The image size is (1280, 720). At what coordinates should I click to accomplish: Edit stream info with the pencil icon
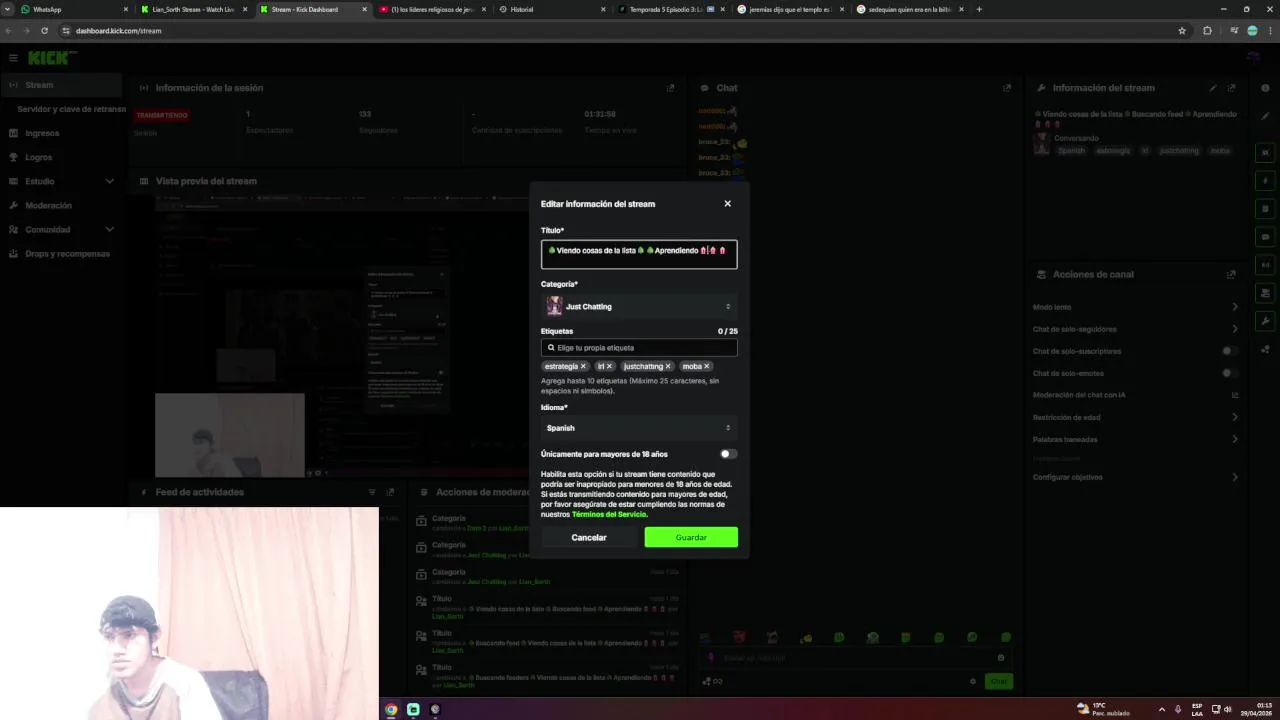click(1213, 88)
